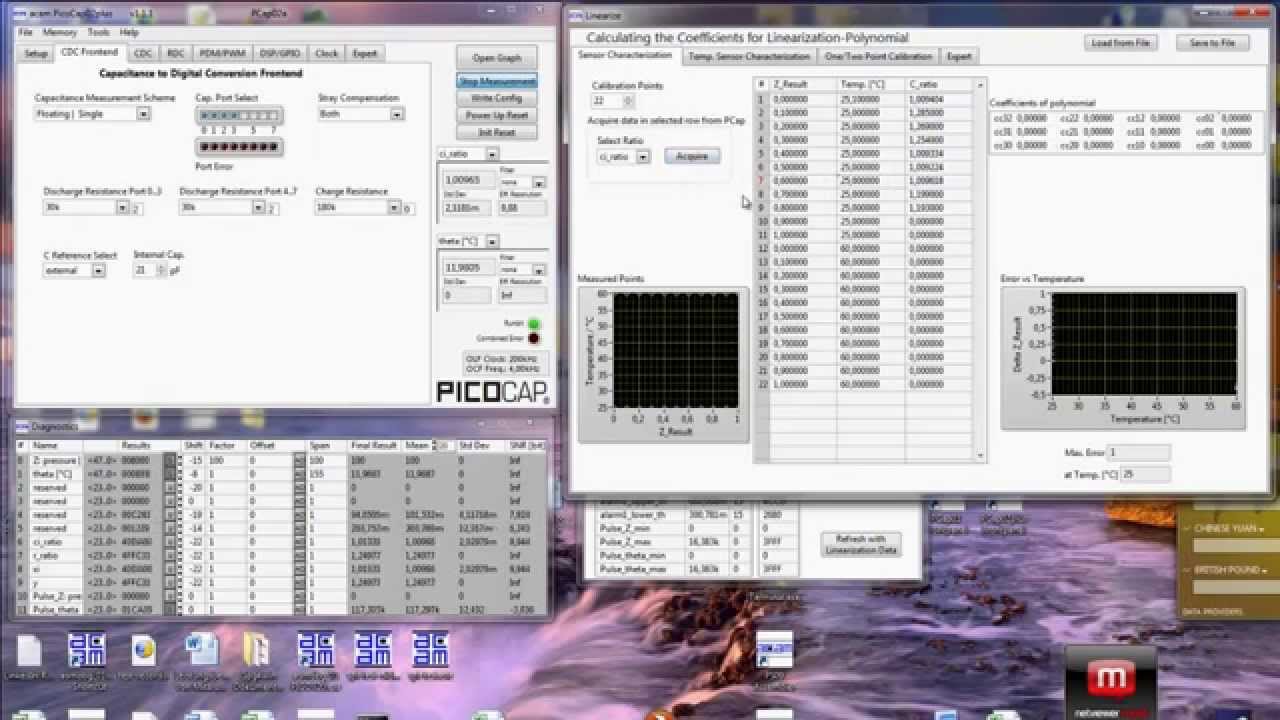Adjust the Internal Cap. stepper
The image size is (1280, 720).
(162, 270)
